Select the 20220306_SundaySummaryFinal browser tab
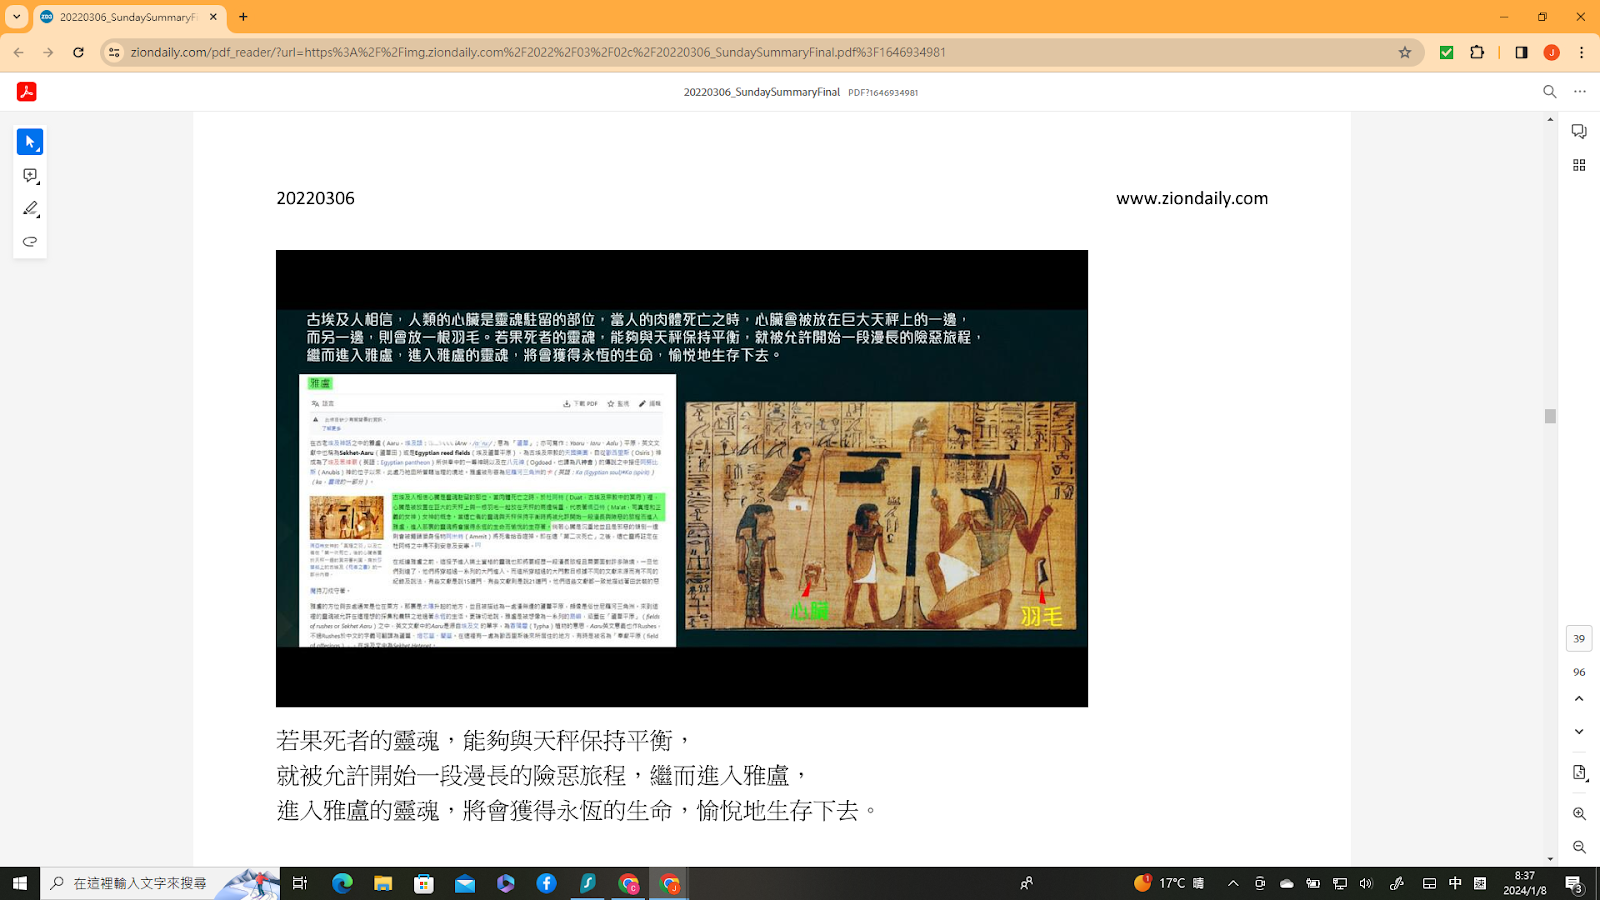The image size is (1600, 900). (130, 17)
